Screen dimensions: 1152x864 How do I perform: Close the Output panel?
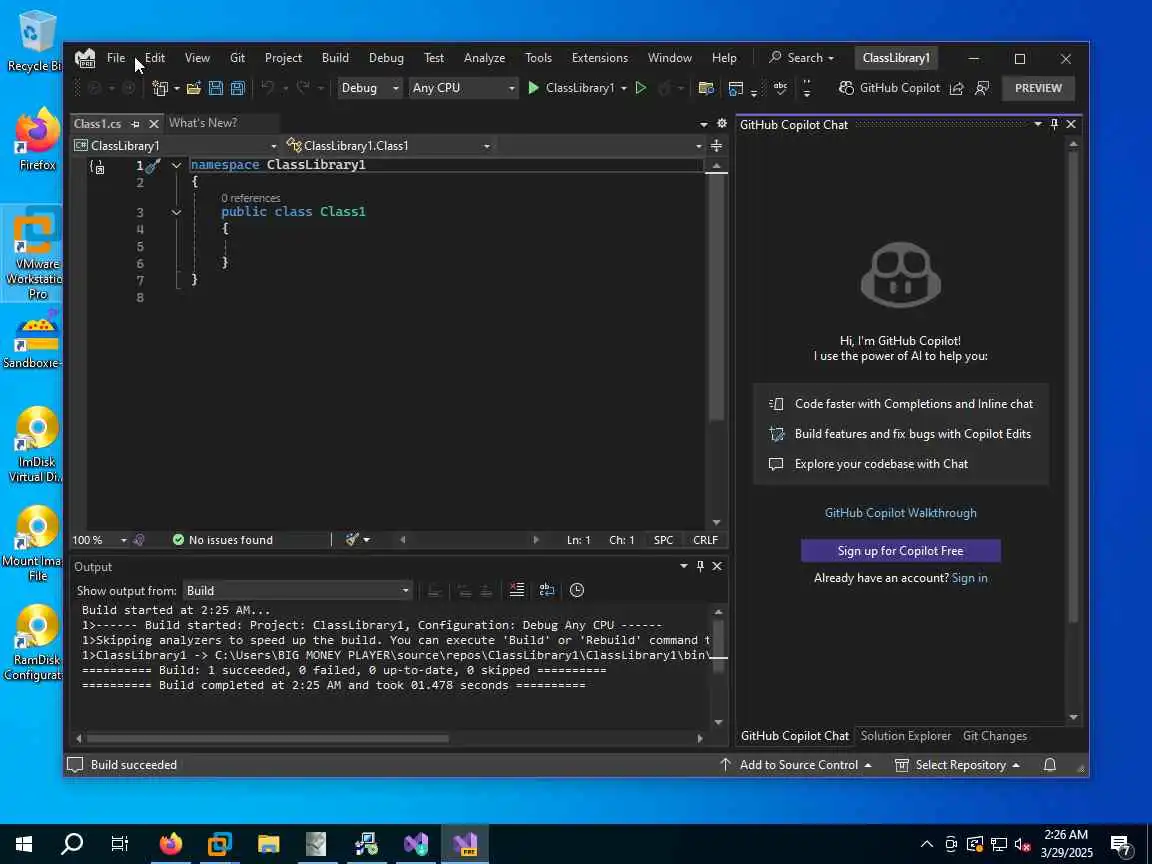click(718, 566)
